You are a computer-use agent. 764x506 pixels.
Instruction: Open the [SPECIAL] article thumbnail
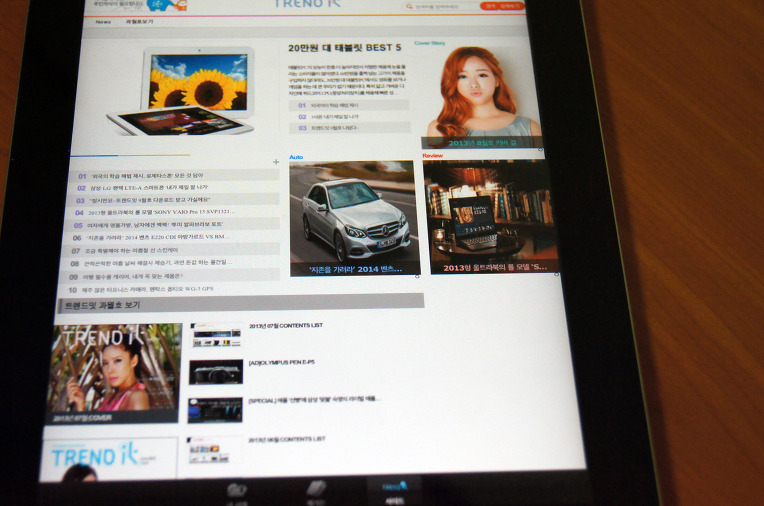click(215, 410)
